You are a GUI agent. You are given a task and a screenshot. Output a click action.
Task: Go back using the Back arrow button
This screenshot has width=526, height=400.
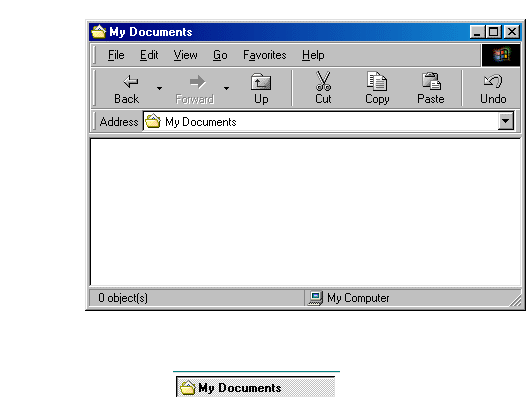tap(127, 89)
